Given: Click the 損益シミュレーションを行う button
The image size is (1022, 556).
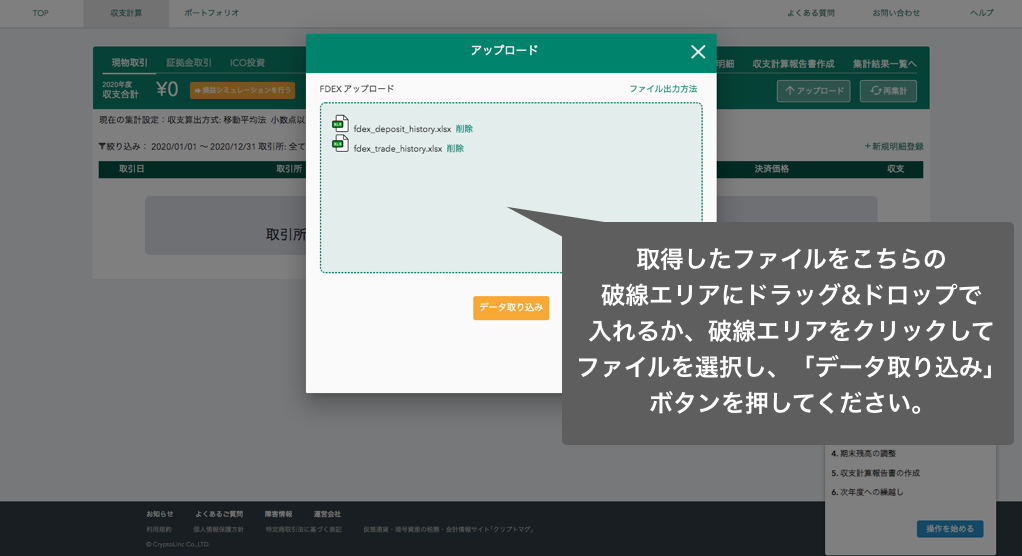Looking at the screenshot, I should (x=242, y=90).
